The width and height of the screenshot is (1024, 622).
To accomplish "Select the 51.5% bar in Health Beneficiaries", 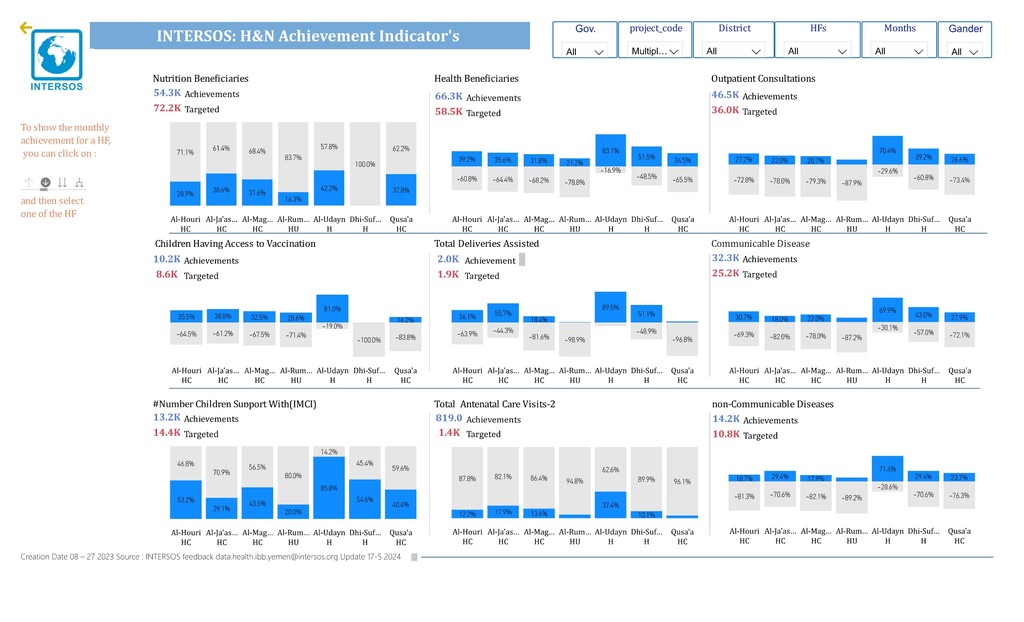I will pos(647,157).
